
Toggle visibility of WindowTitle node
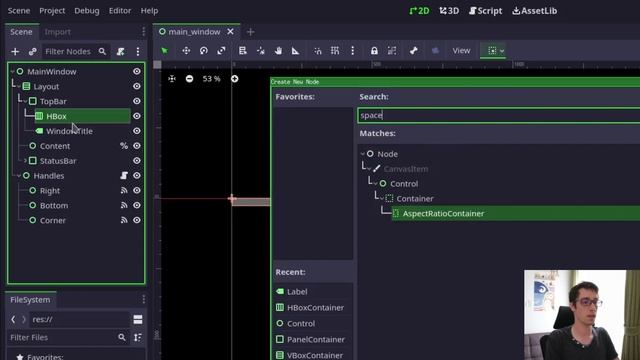(137, 131)
